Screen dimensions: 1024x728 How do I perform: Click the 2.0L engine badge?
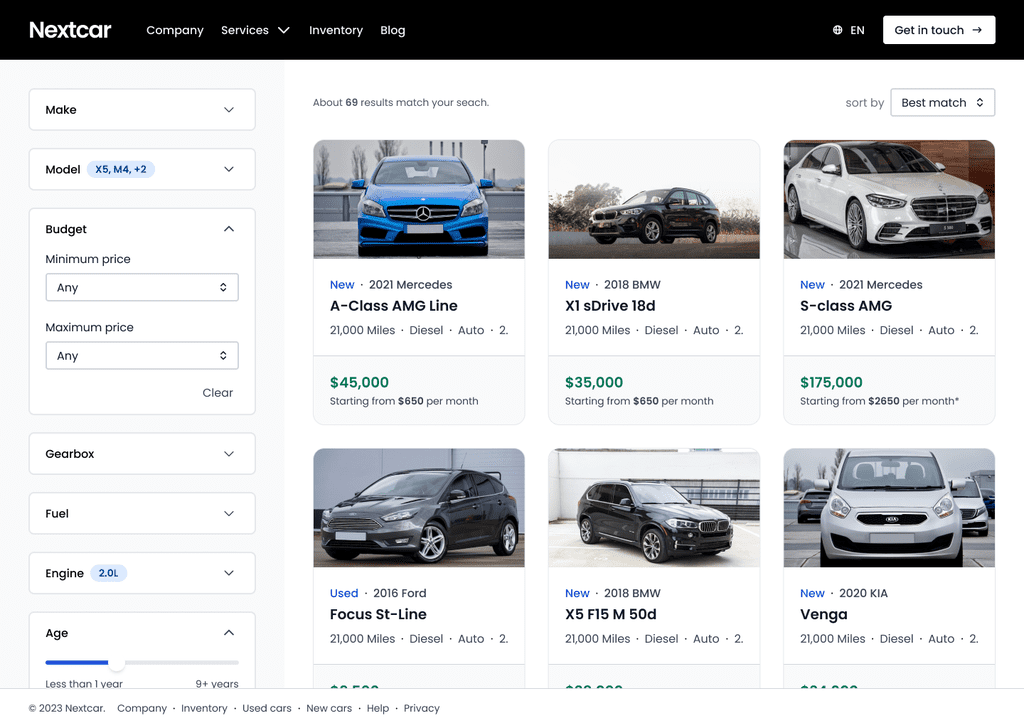108,573
